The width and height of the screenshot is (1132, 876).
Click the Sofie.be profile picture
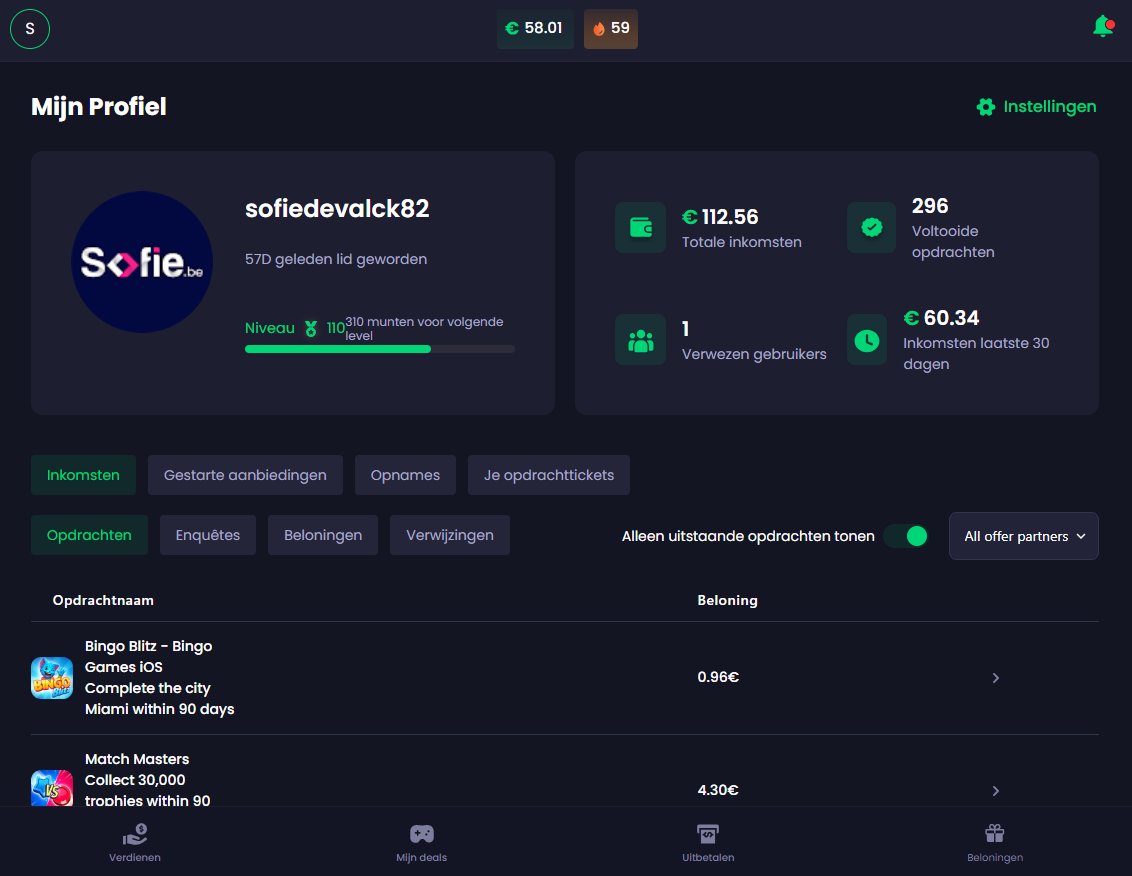[142, 262]
